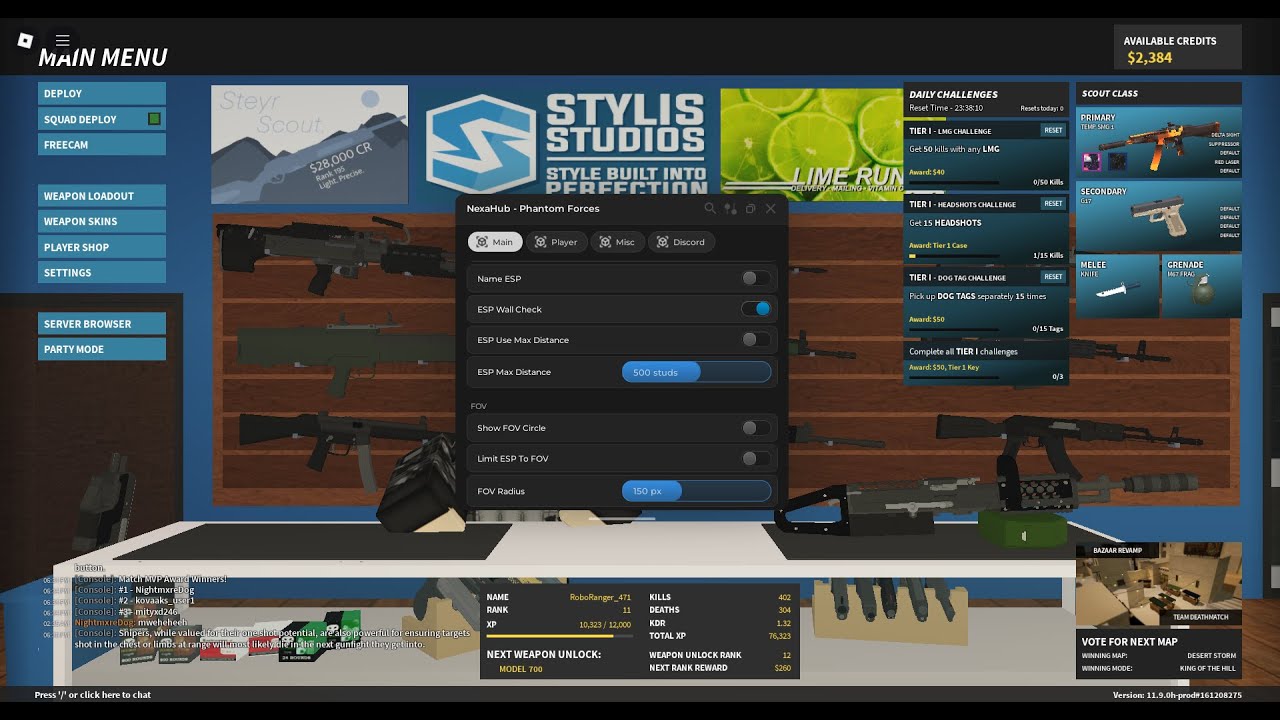Click the Party Mode button
Image resolution: width=1280 pixels, height=720 pixels.
102,350
